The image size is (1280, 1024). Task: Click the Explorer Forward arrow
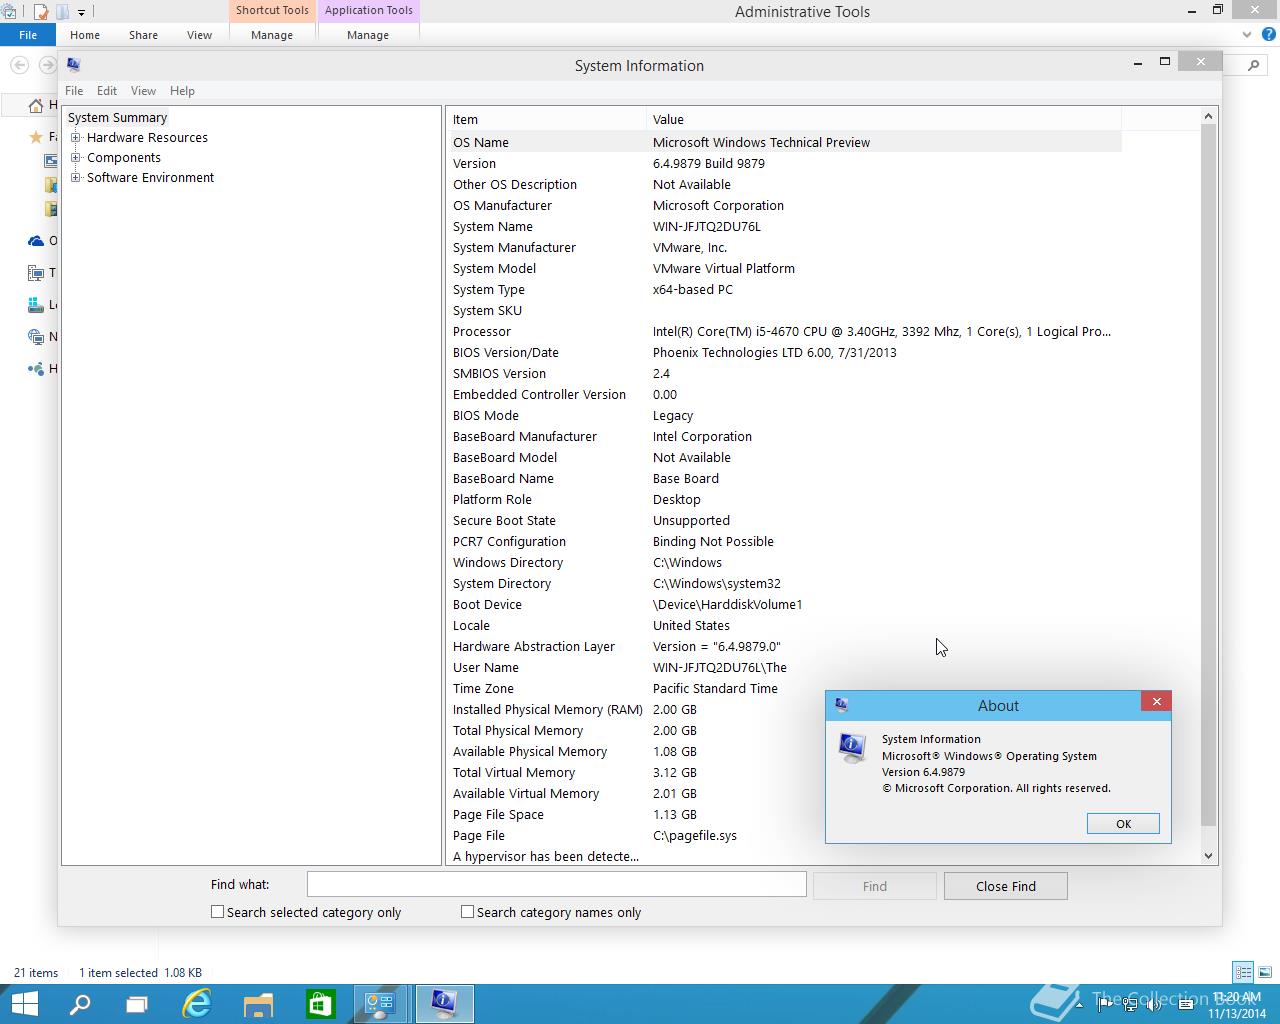pyautogui.click(x=48, y=65)
